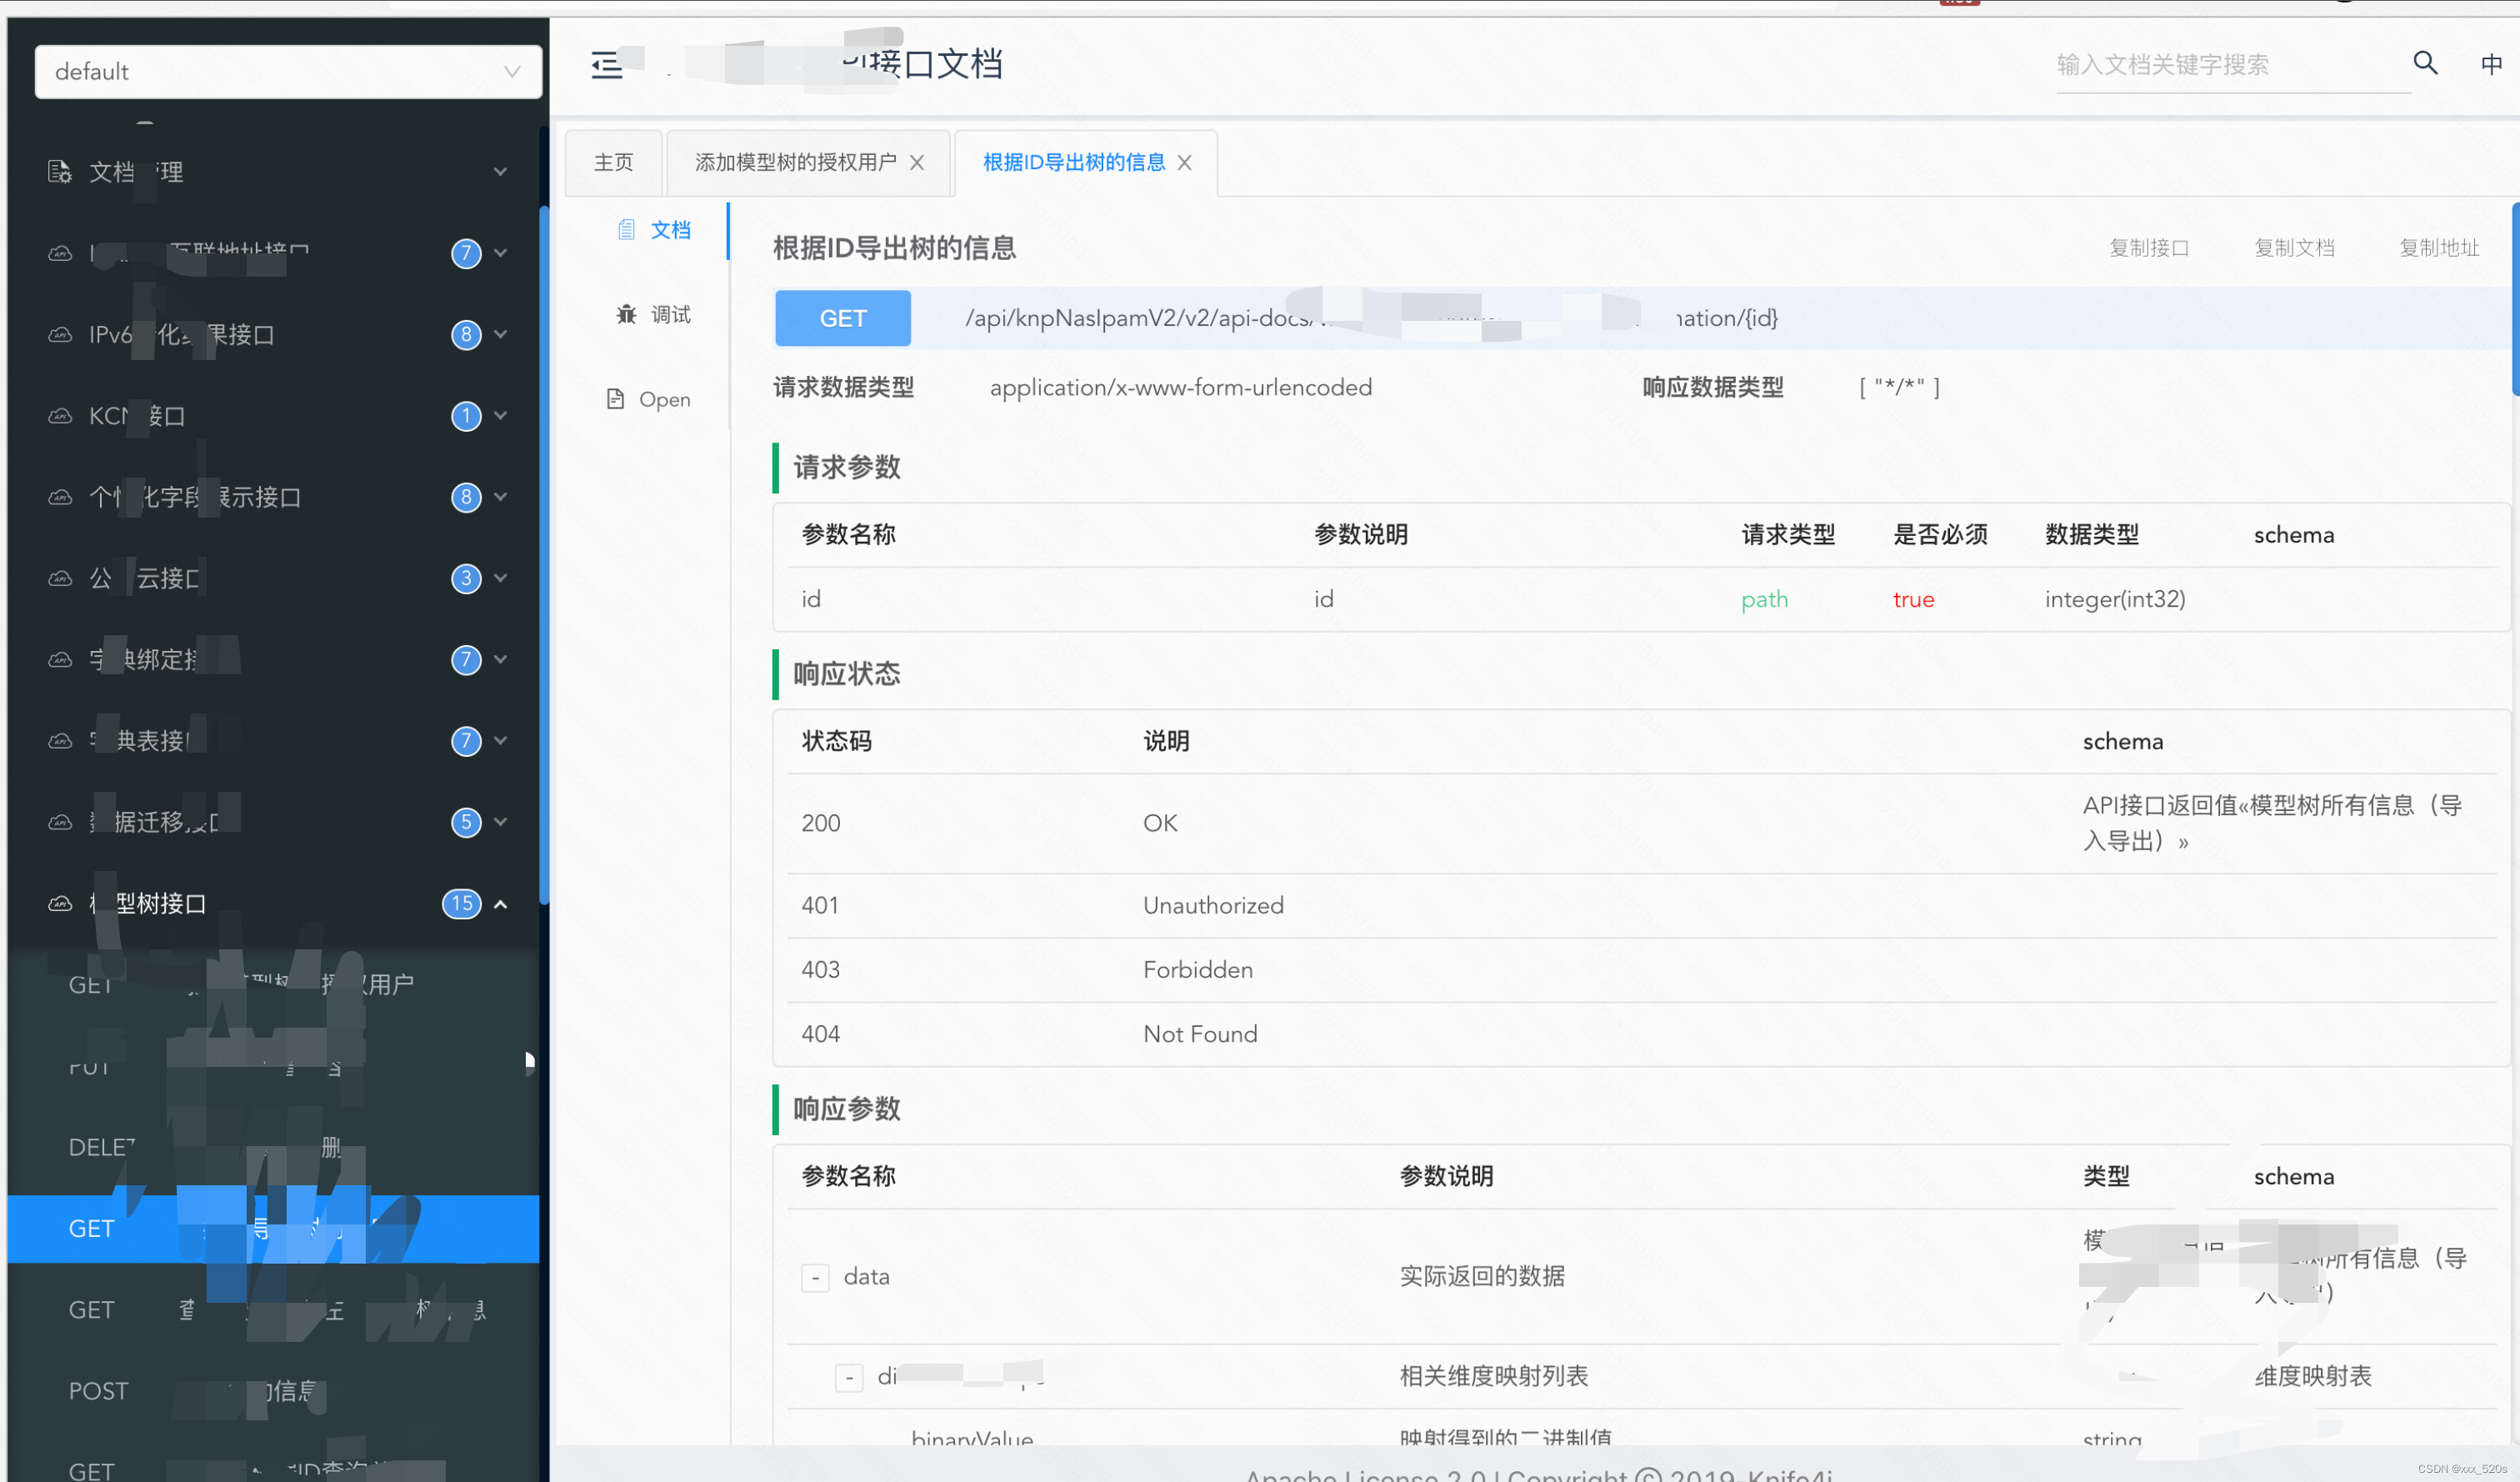
Task: Collapse the data response row
Action: pos(815,1277)
